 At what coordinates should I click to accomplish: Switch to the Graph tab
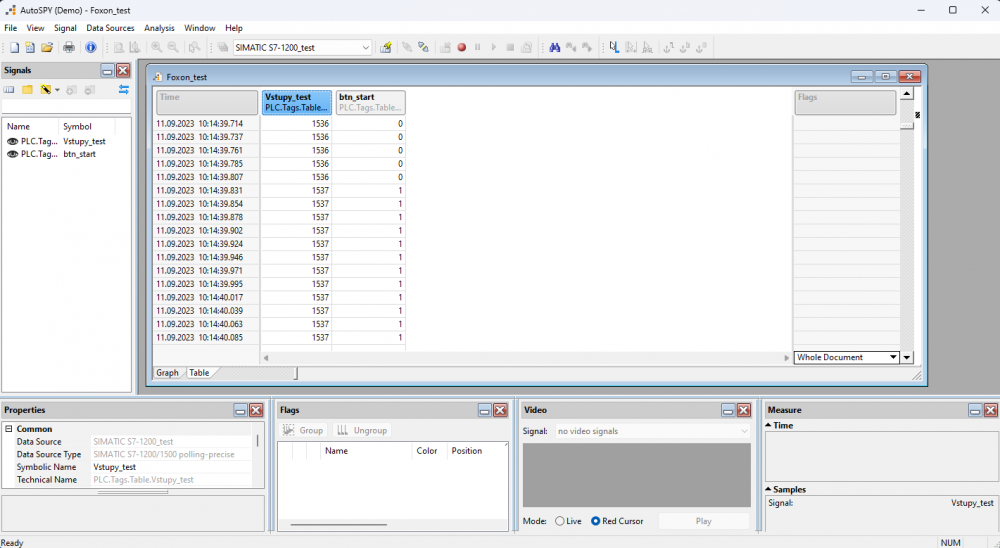pos(168,373)
